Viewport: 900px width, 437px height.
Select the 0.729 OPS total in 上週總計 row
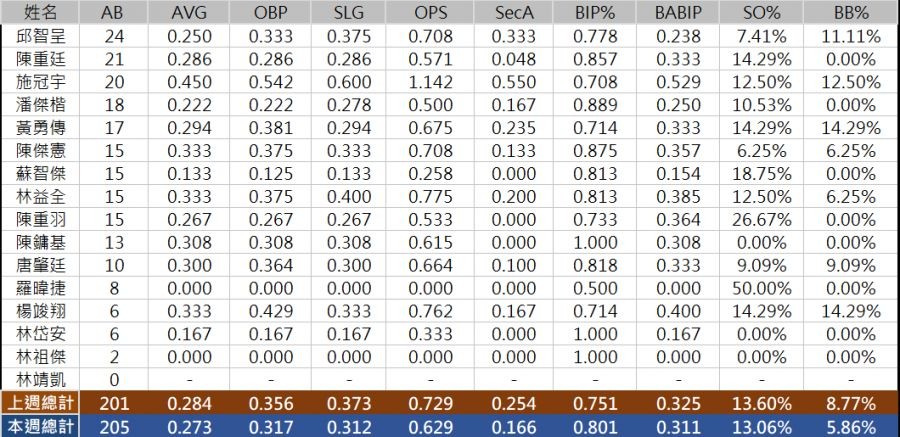(x=430, y=402)
